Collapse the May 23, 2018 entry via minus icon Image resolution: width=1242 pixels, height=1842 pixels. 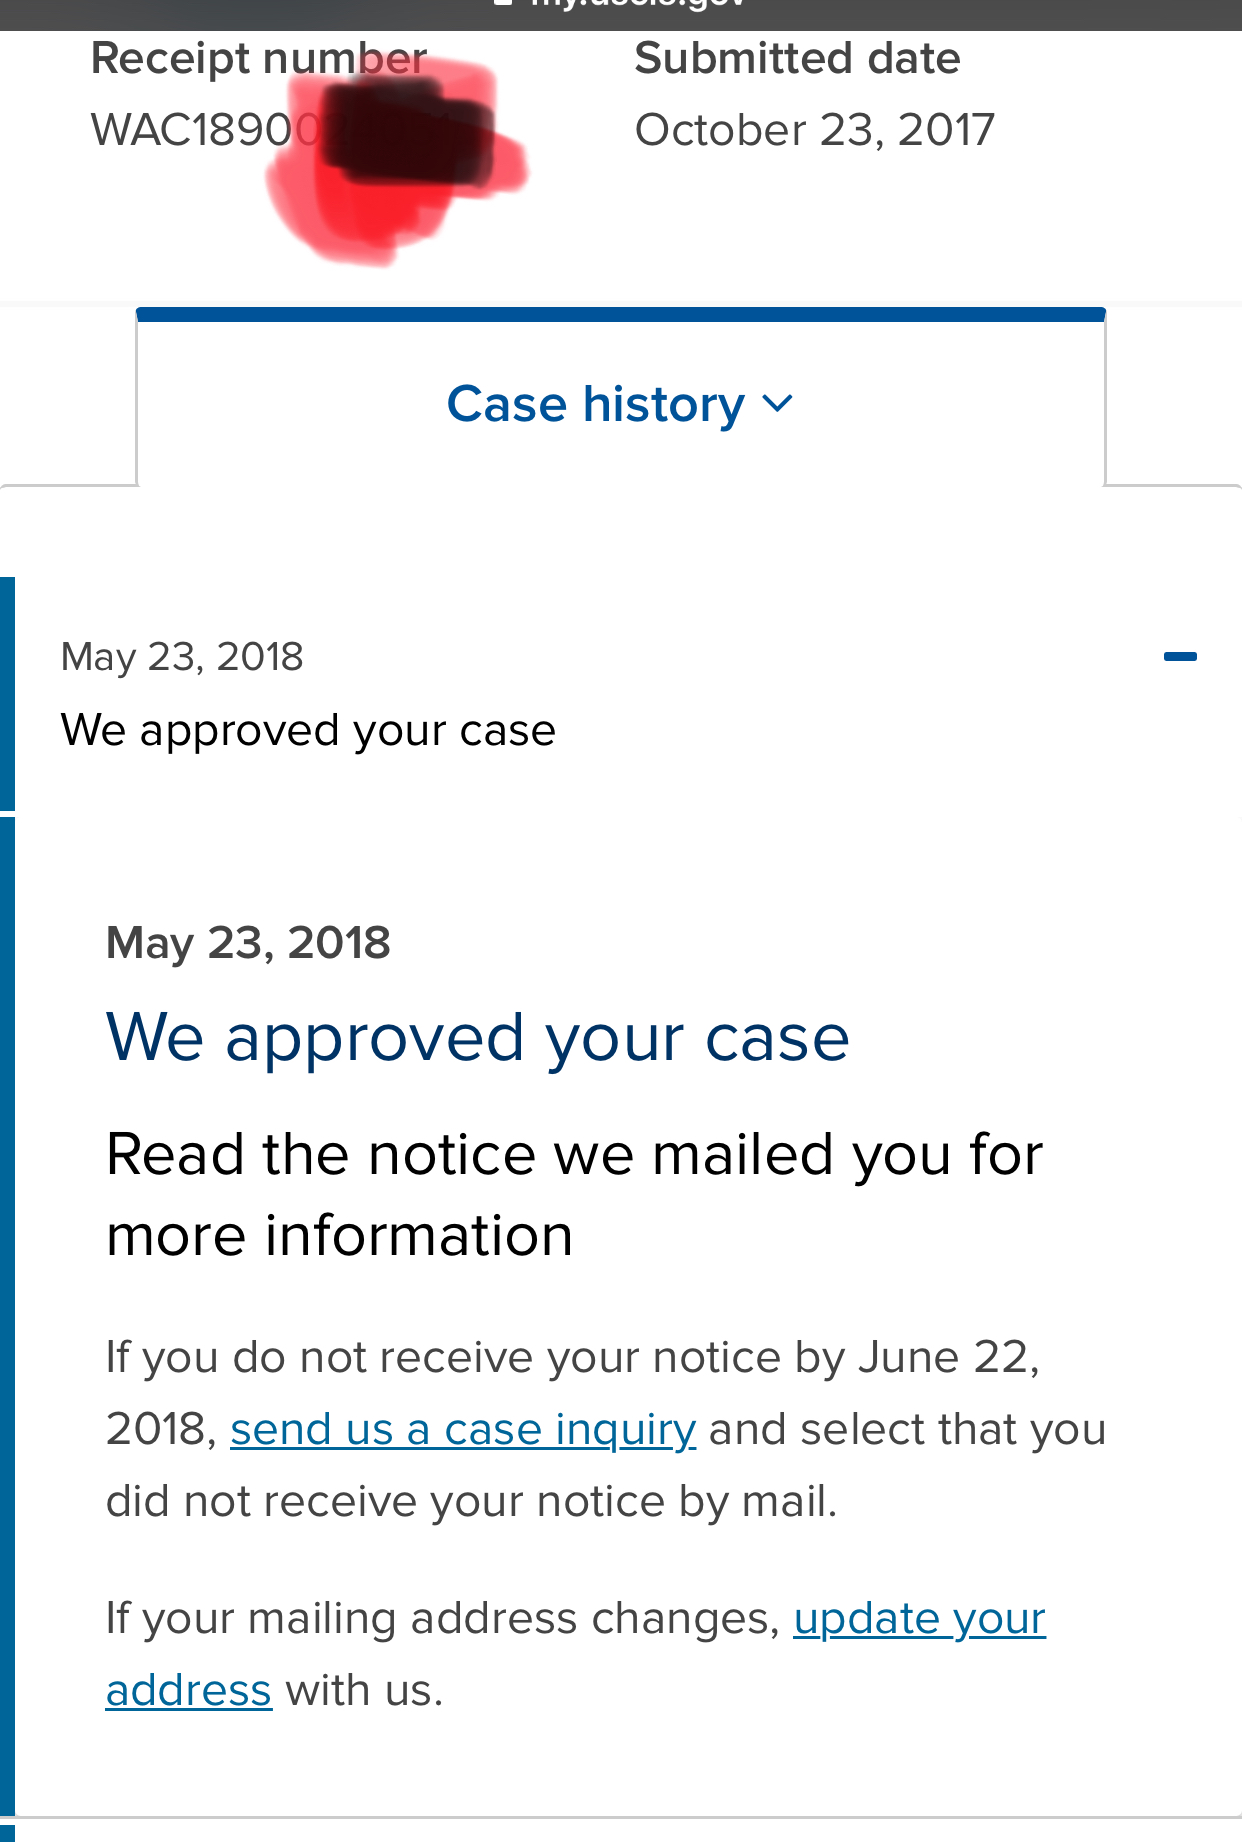pyautogui.click(x=1180, y=657)
